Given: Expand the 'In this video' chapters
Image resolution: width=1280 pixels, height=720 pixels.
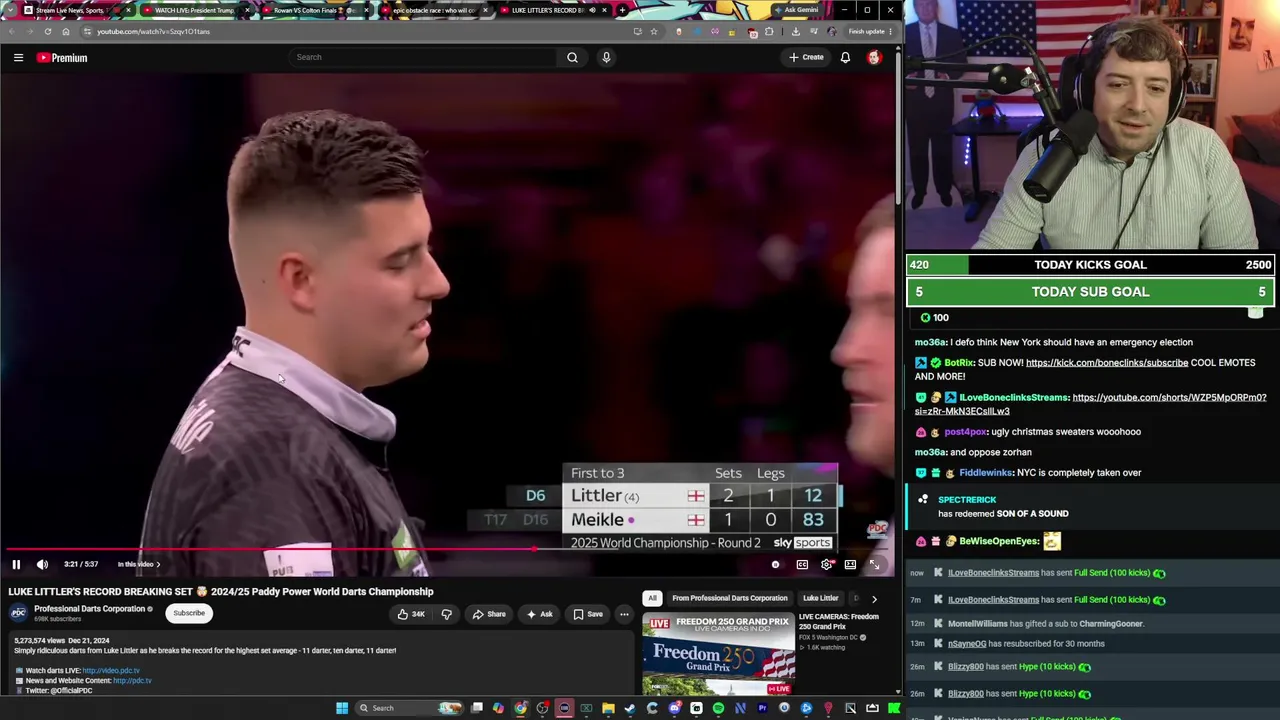Looking at the screenshot, I should (x=138, y=565).
